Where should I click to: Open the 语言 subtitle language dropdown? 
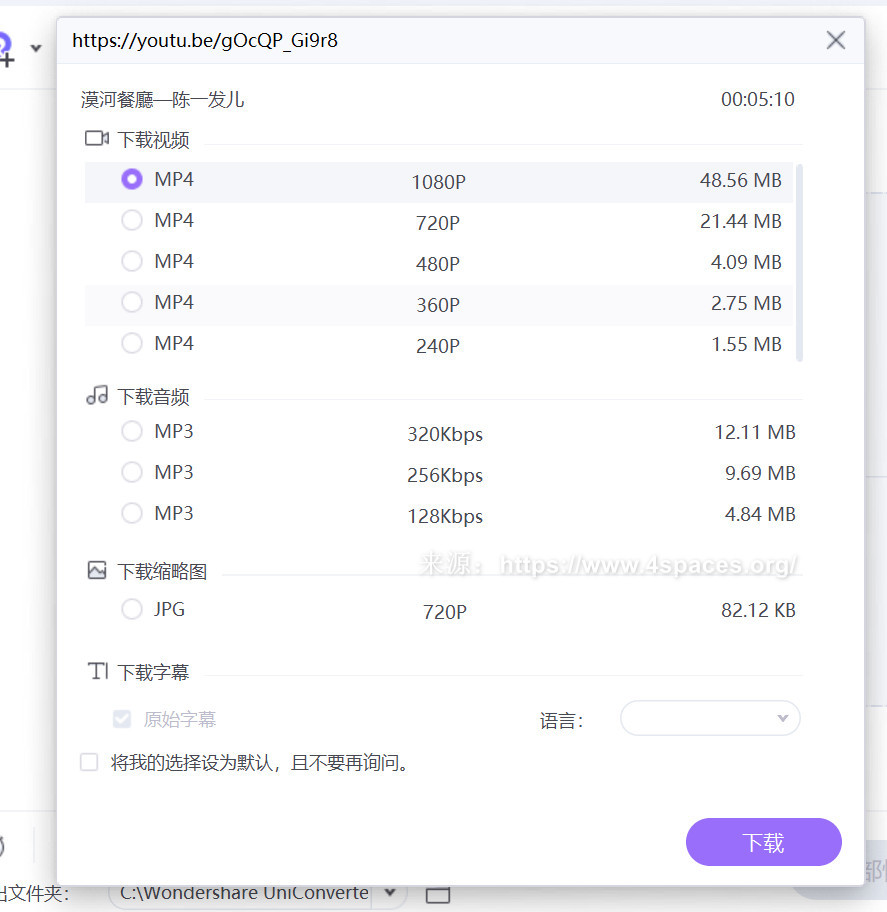click(710, 718)
